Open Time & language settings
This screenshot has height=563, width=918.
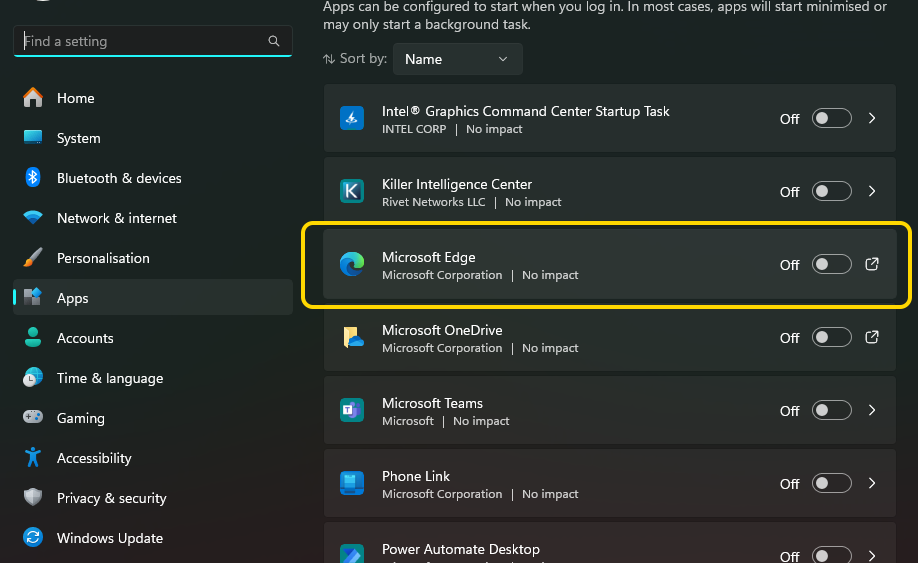[x=153, y=378]
